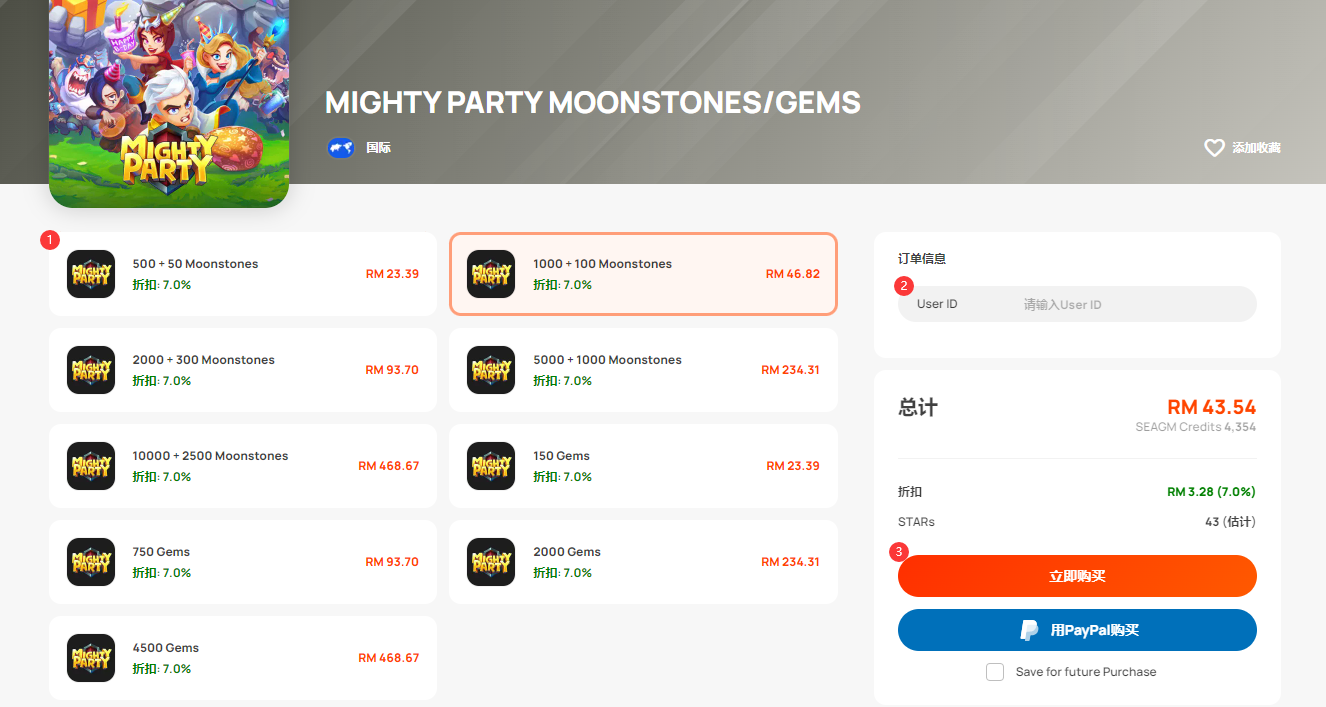Enable the Save for future Purchase checkbox

pos(995,672)
